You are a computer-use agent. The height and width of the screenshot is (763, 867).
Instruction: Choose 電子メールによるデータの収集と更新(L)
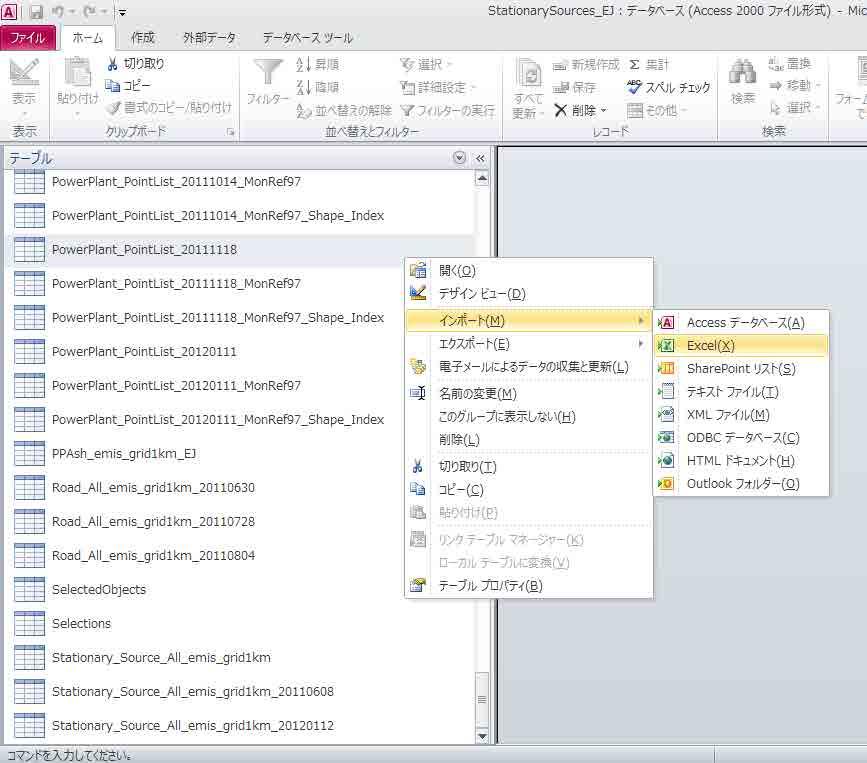[x=529, y=367]
